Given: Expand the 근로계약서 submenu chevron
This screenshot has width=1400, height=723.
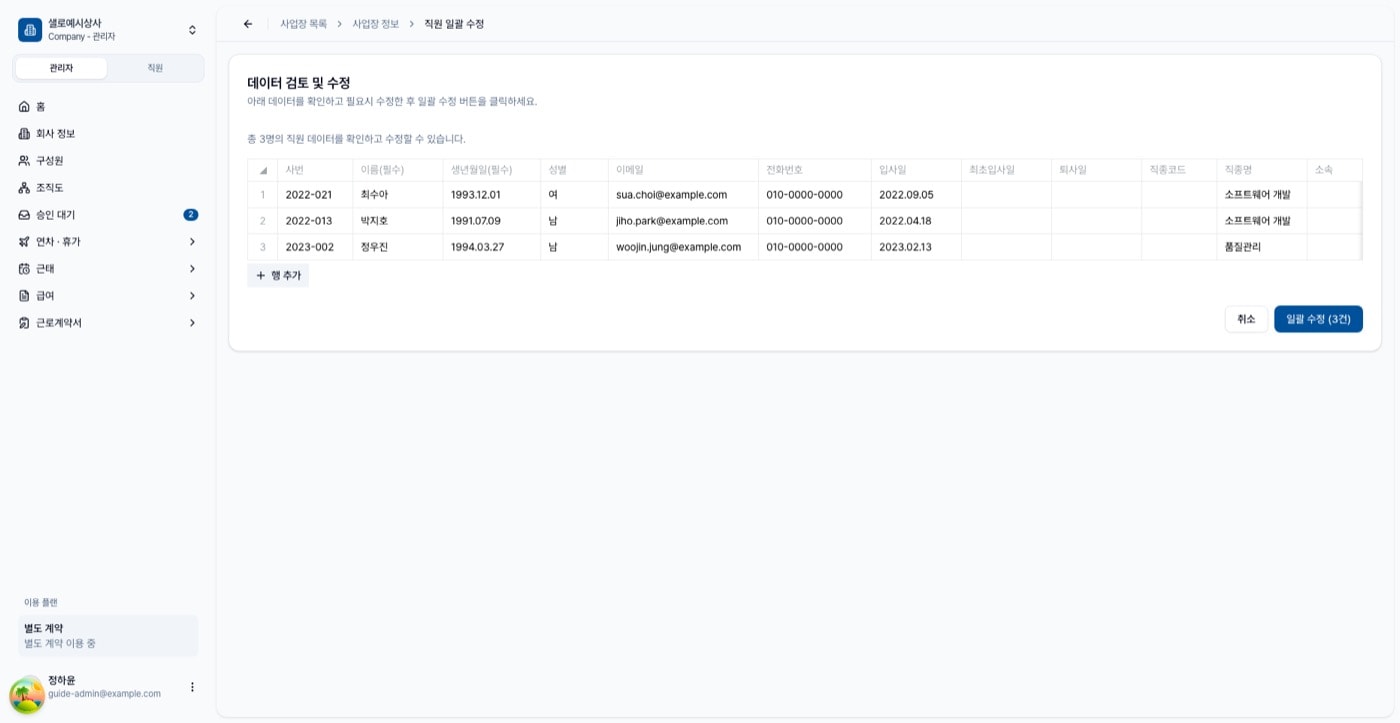Looking at the screenshot, I should click(x=192, y=322).
